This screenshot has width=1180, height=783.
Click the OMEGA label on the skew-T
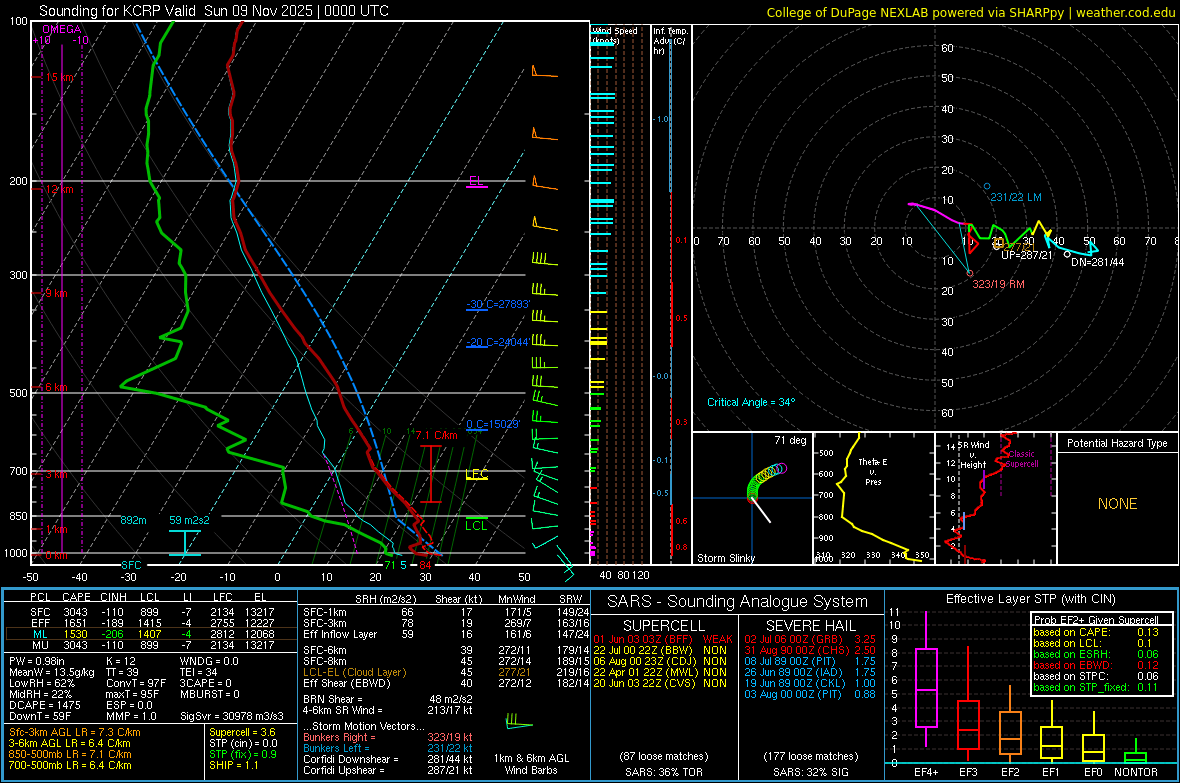(62, 29)
